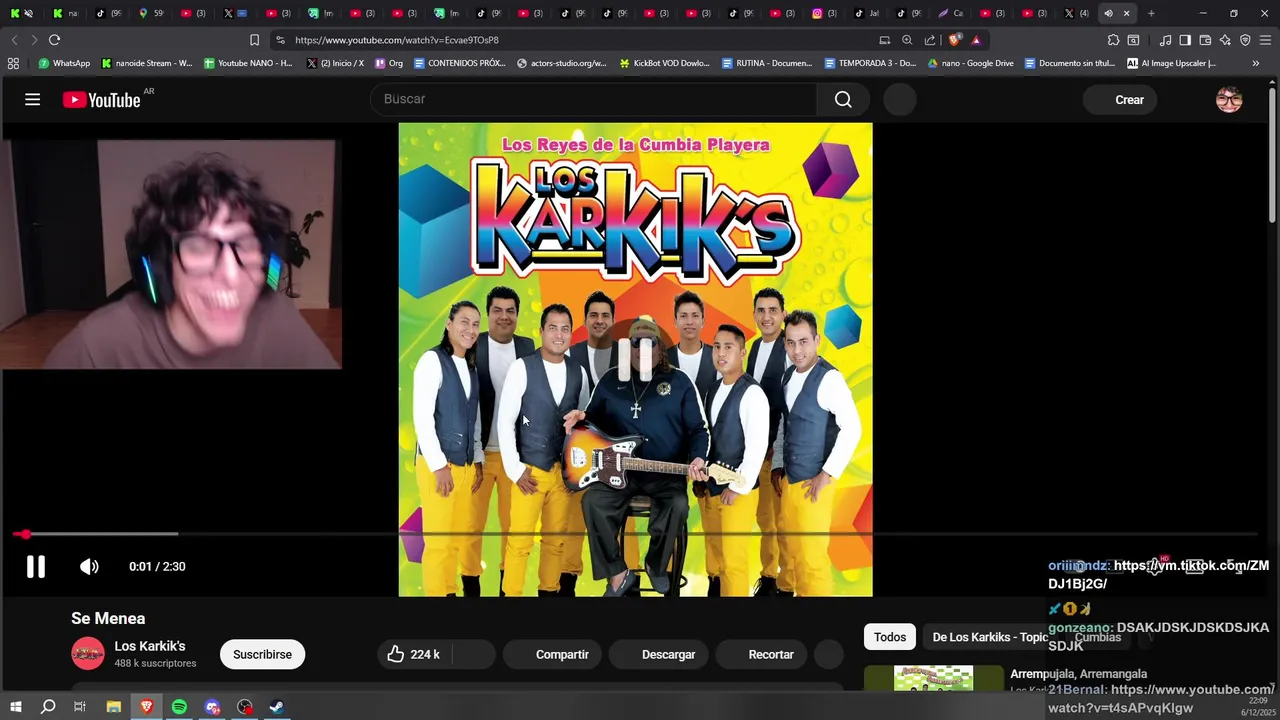This screenshot has width=1280, height=720.
Task: Close the active audio-playing tab
Action: point(1127,13)
